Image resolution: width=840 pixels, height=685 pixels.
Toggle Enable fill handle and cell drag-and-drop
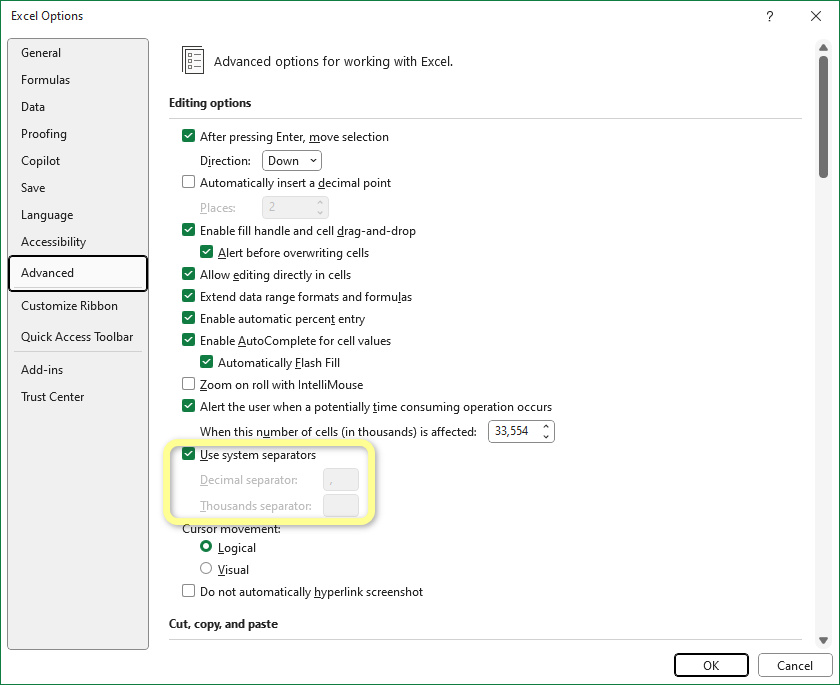(x=188, y=230)
